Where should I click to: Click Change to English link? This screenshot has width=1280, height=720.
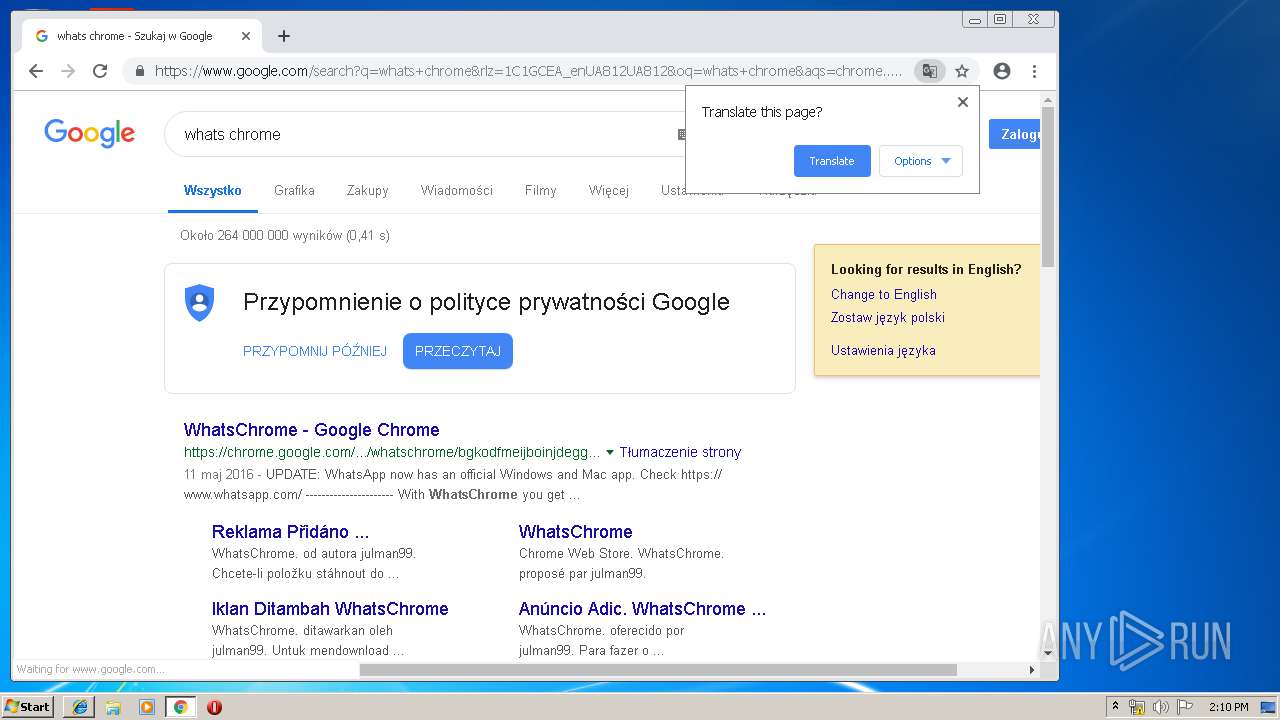[884, 294]
